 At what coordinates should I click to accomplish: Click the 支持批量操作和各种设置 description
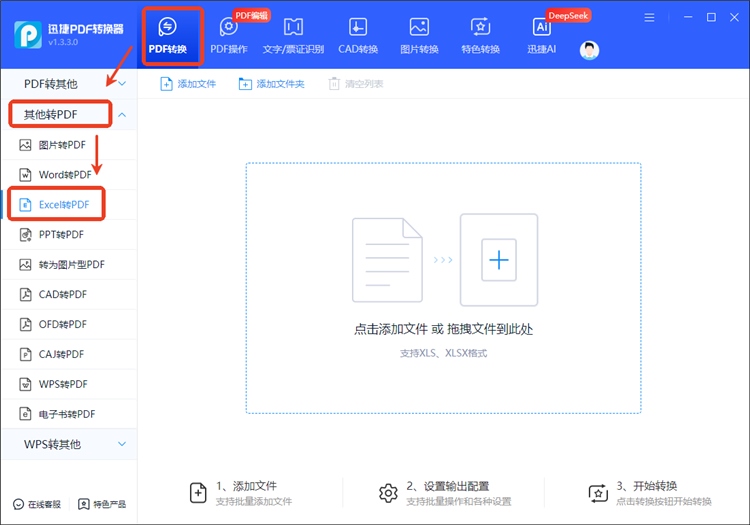(459, 502)
